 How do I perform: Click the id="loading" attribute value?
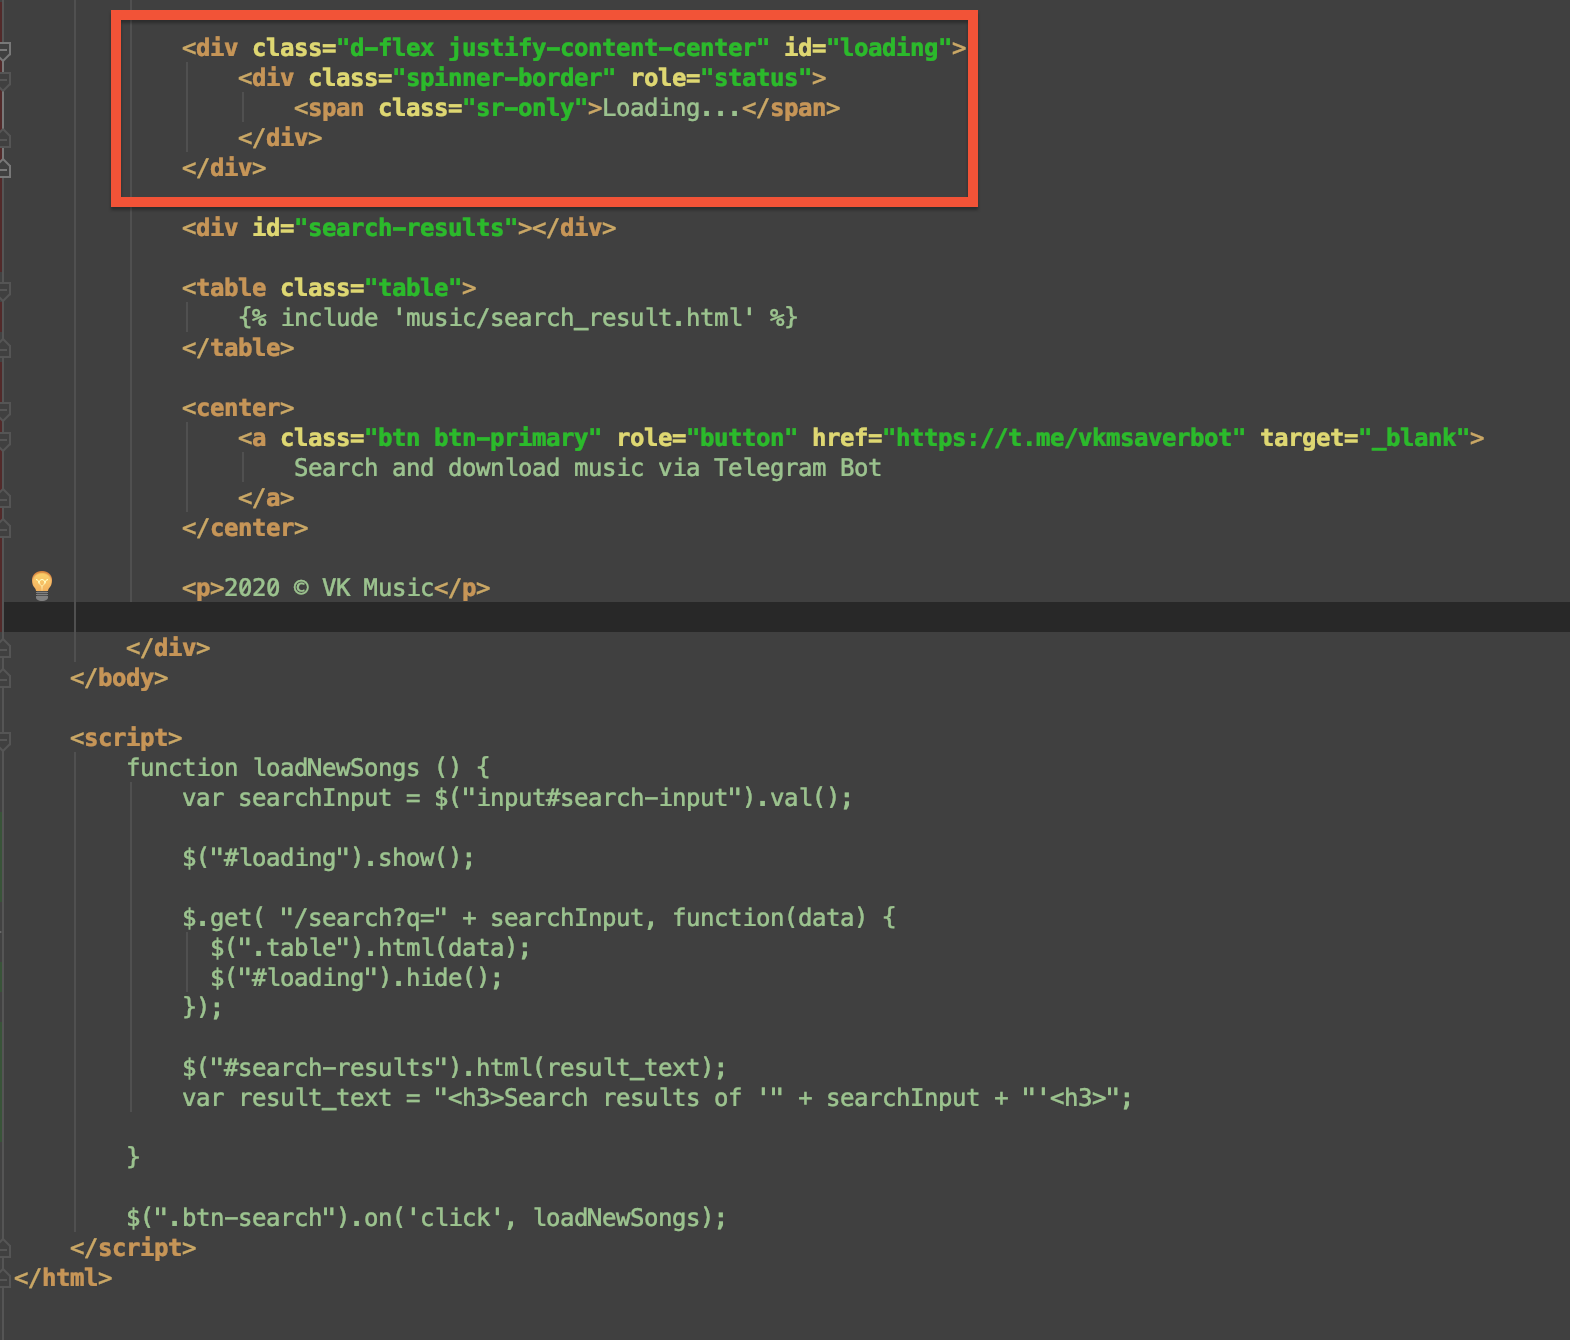889,48
